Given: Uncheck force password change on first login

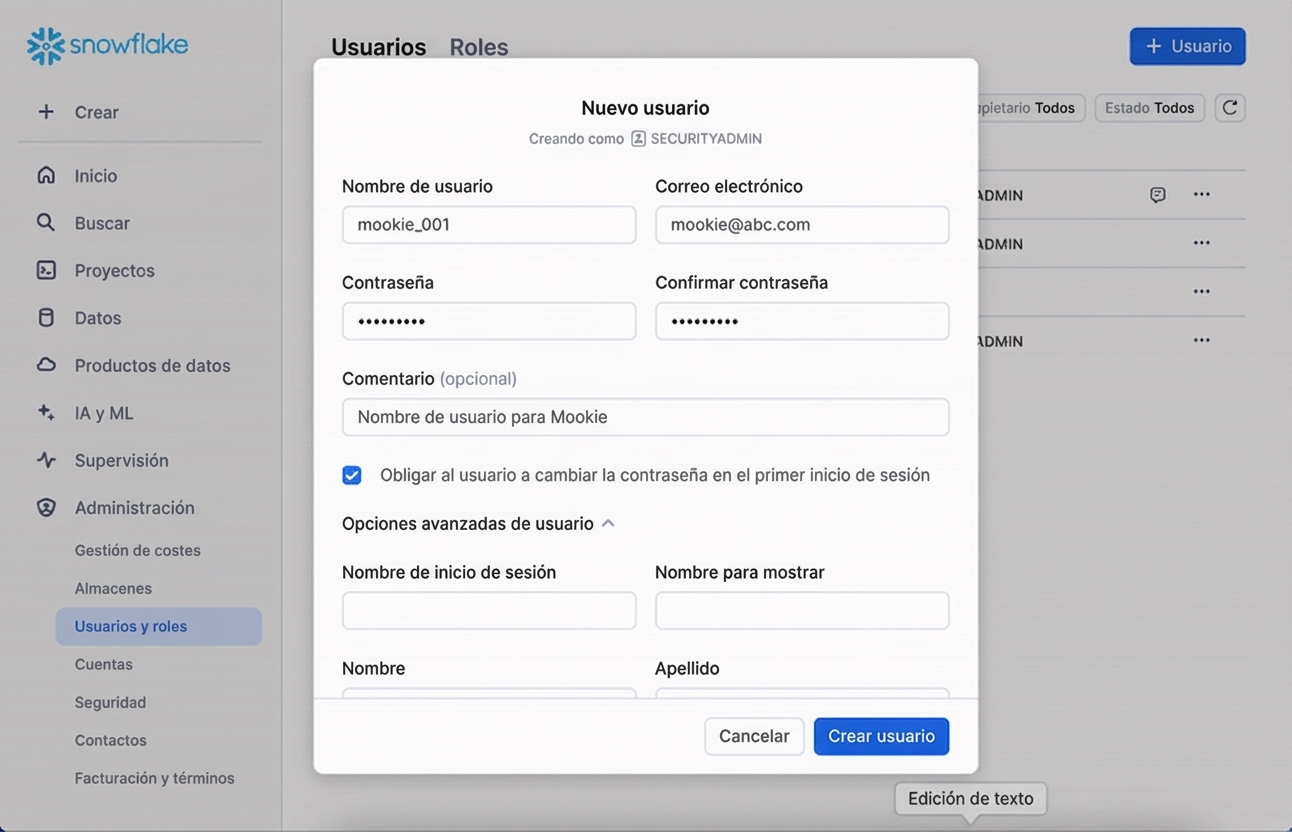Looking at the screenshot, I should tap(352, 475).
